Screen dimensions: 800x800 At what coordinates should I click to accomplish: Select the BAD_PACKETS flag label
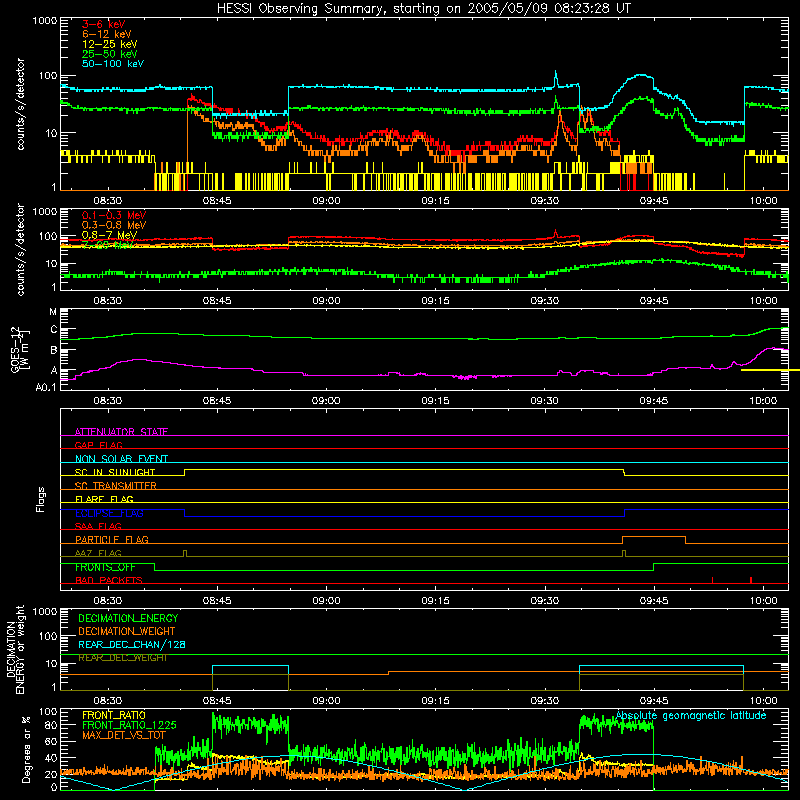coord(109,580)
